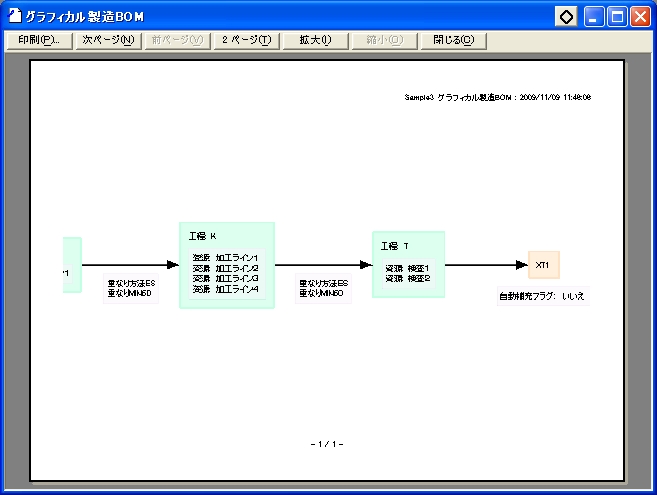657x495 pixels.
Task: Click the page number - 1 / 1 -
Action: coord(327,444)
